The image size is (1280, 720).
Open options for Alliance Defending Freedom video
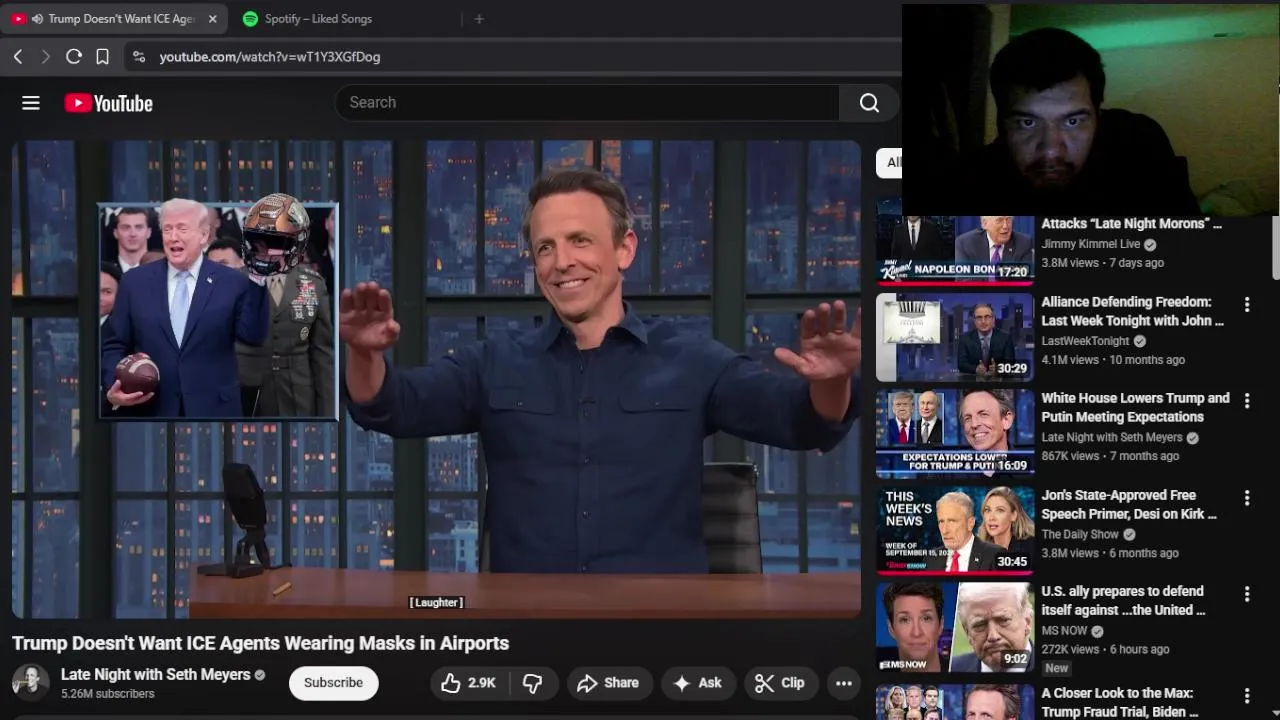click(1247, 304)
